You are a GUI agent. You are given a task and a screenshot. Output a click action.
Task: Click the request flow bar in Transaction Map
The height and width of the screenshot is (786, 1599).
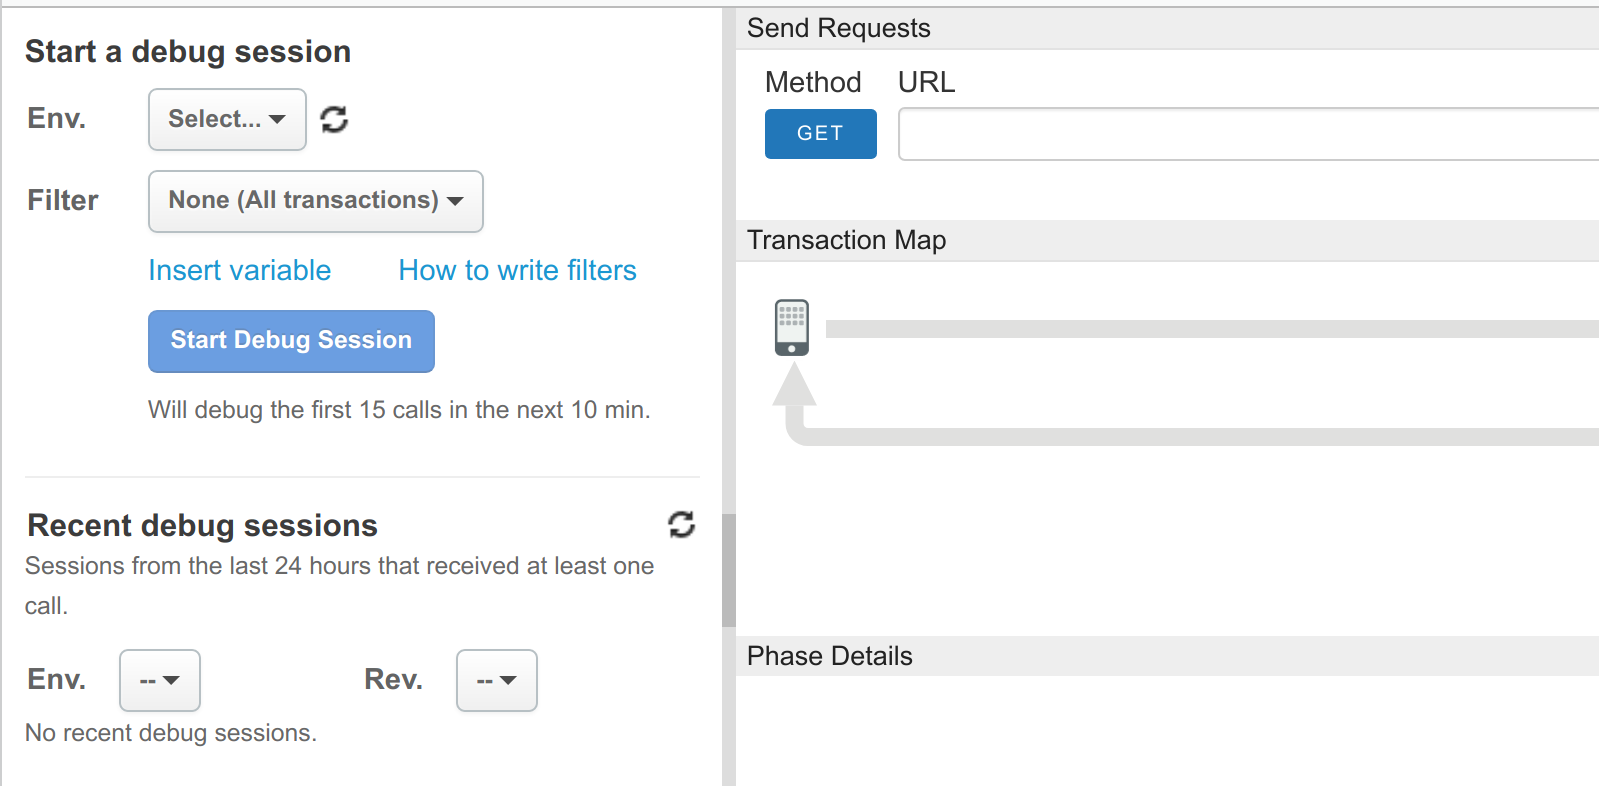pyautogui.click(x=1210, y=329)
